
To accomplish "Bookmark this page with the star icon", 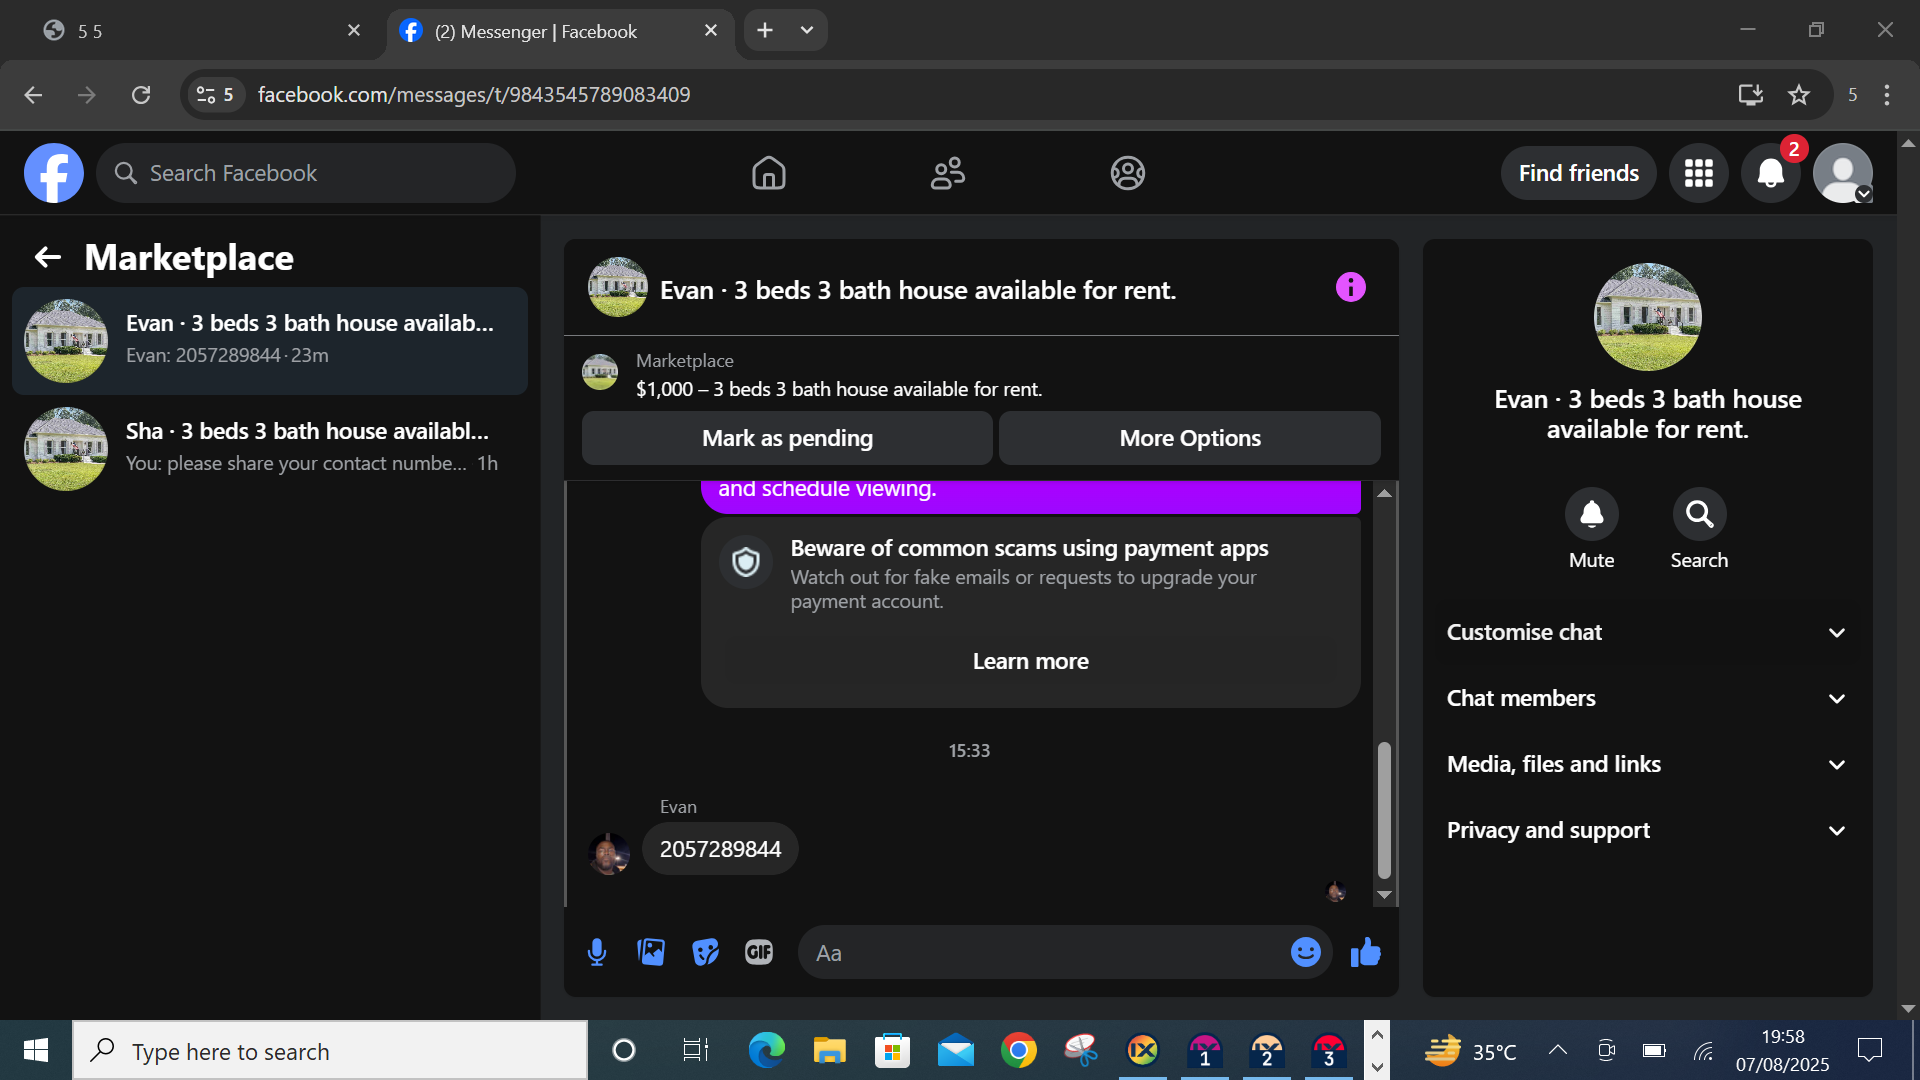I will click(1799, 95).
